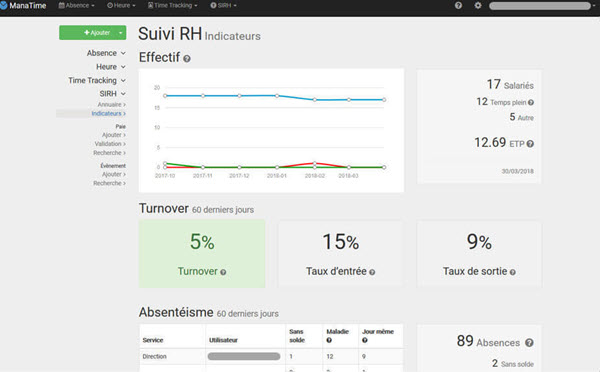Expand the Heure section in sidebar
The height and width of the screenshot is (372, 600).
click(111, 67)
